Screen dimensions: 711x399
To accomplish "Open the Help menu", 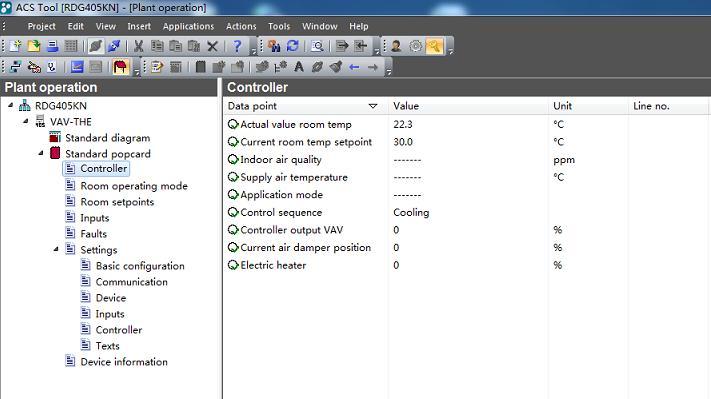I will (x=359, y=26).
